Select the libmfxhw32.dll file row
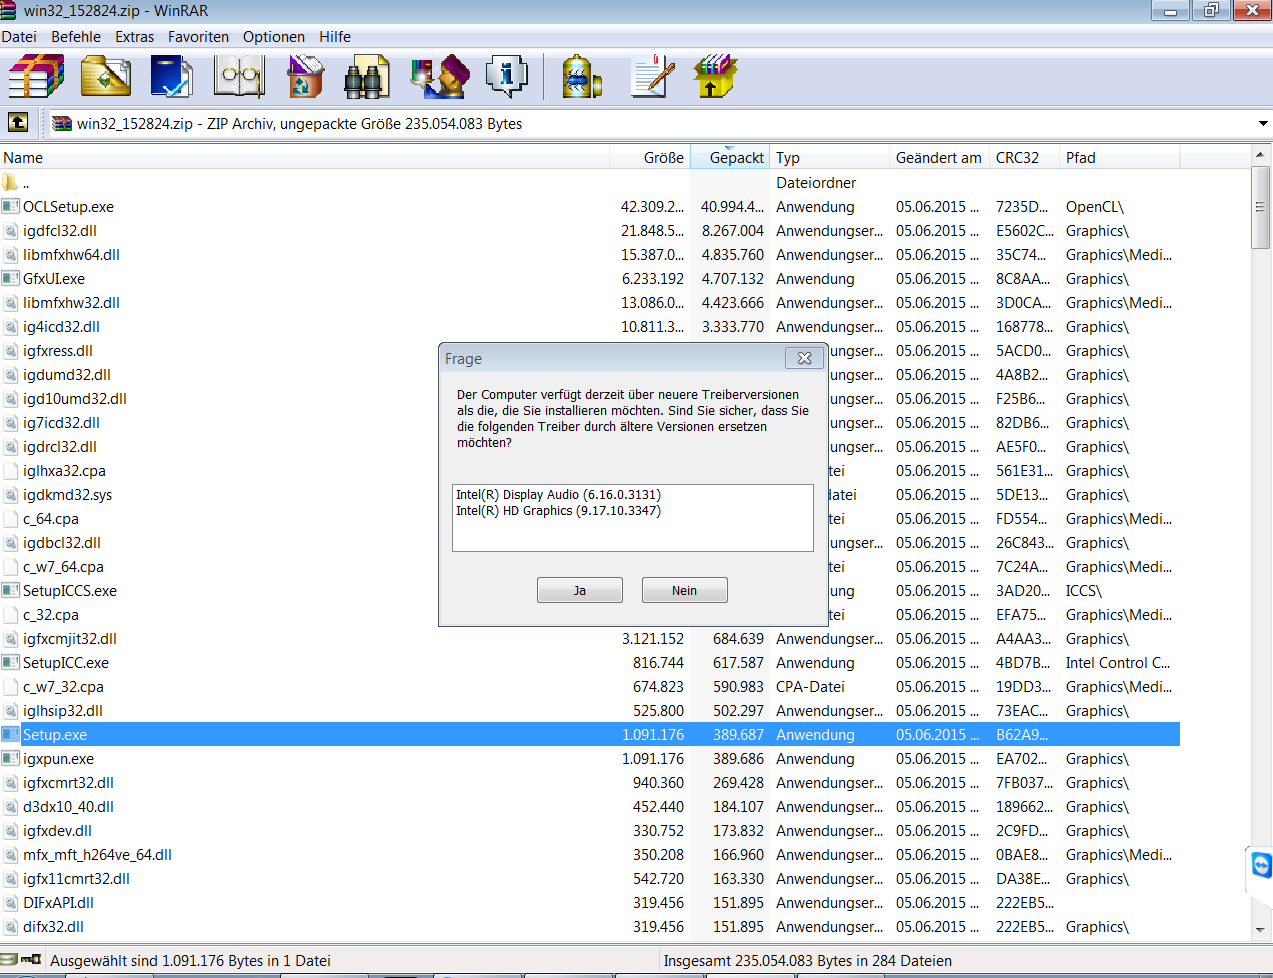1273x978 pixels. 590,303
